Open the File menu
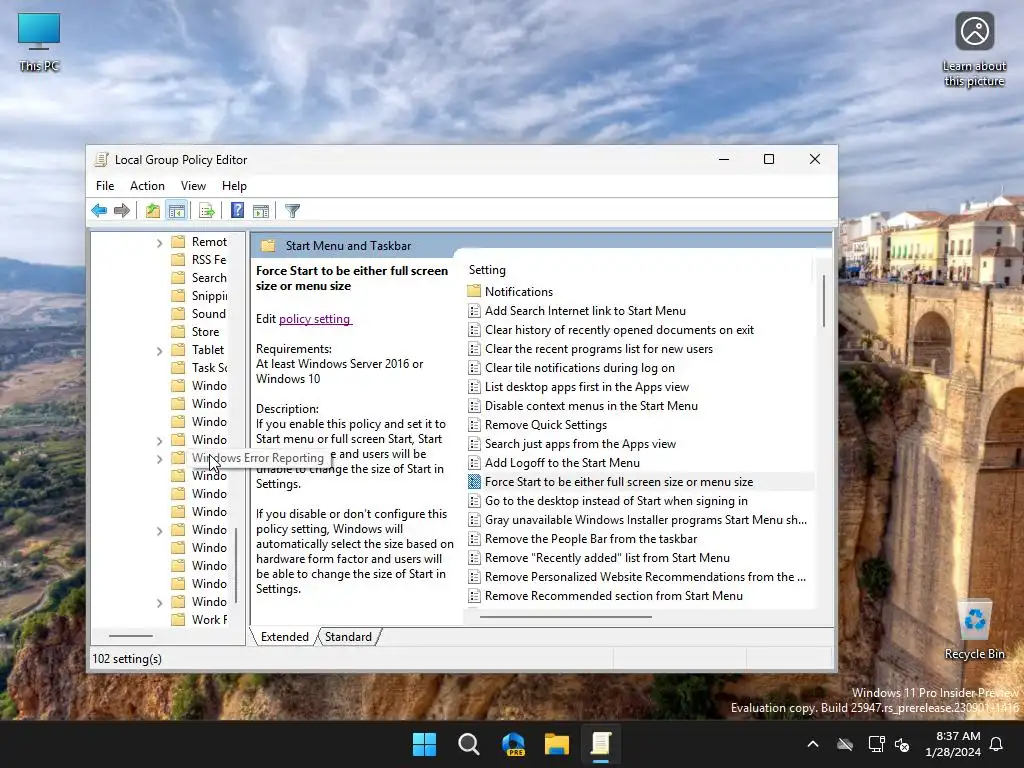This screenshot has width=1024, height=768. point(104,186)
